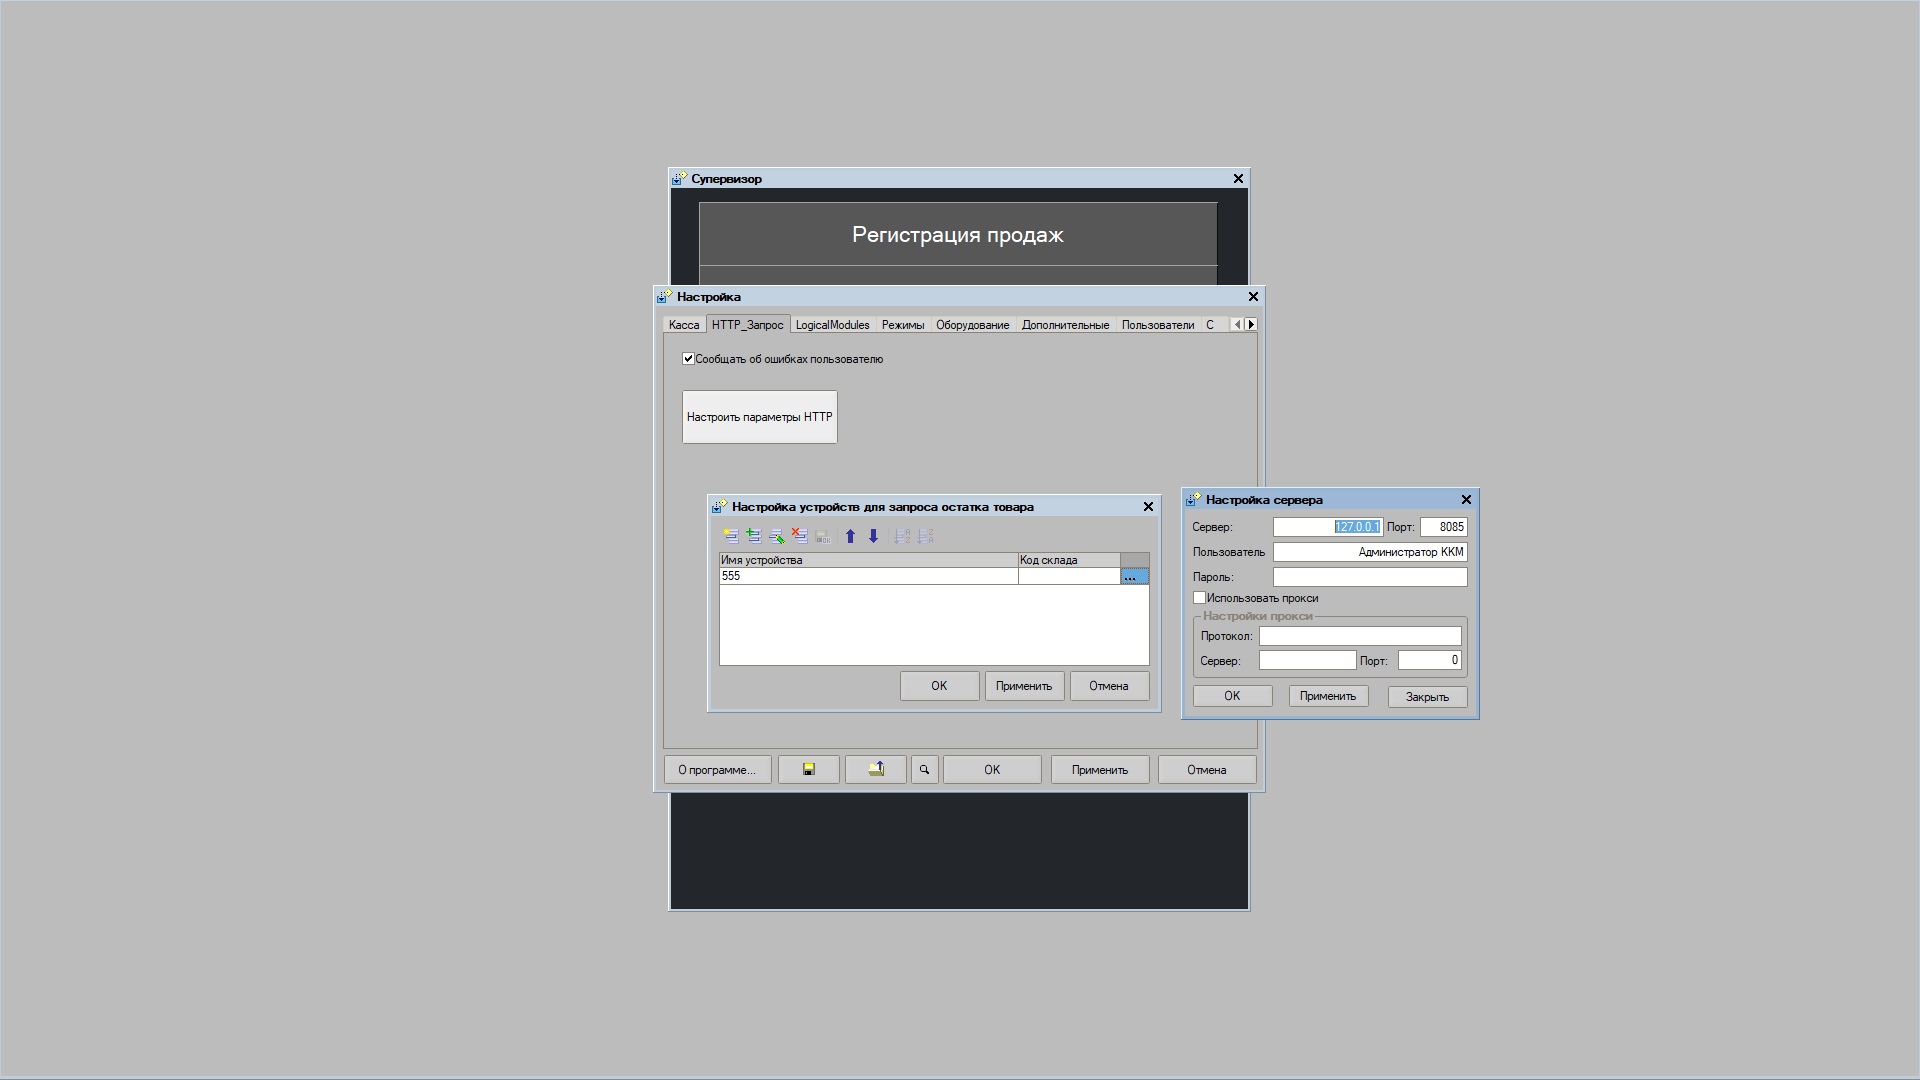Click Закрыть in server settings dialog

click(x=1427, y=696)
